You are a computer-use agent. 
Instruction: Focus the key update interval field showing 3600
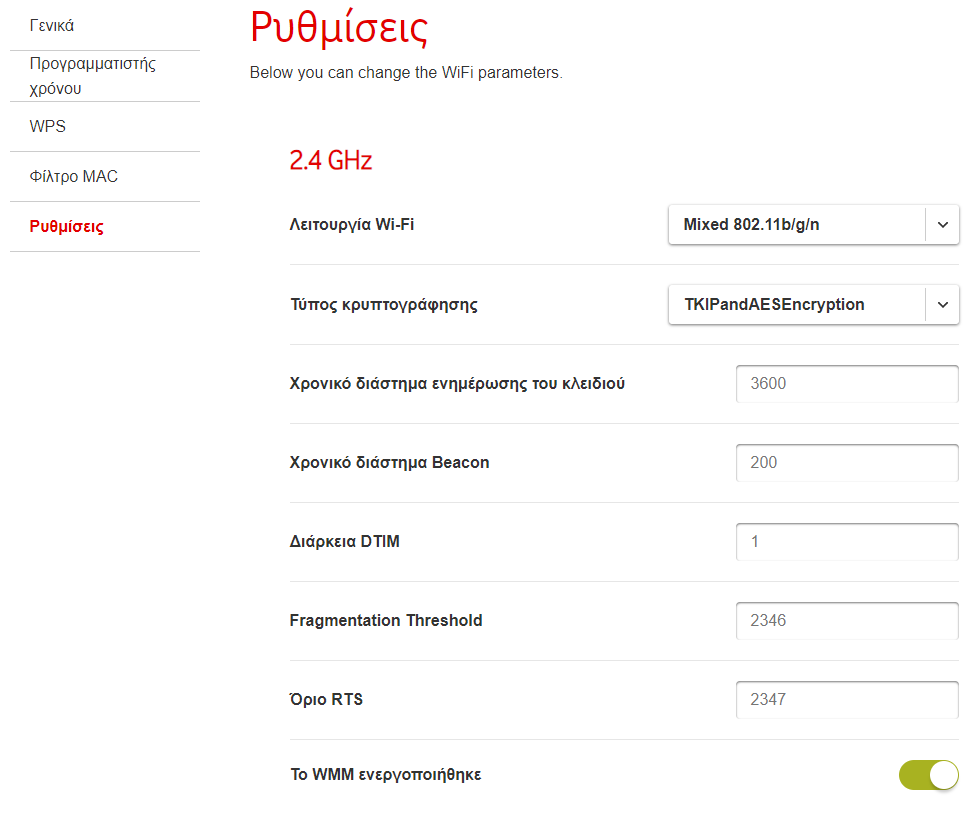(847, 383)
